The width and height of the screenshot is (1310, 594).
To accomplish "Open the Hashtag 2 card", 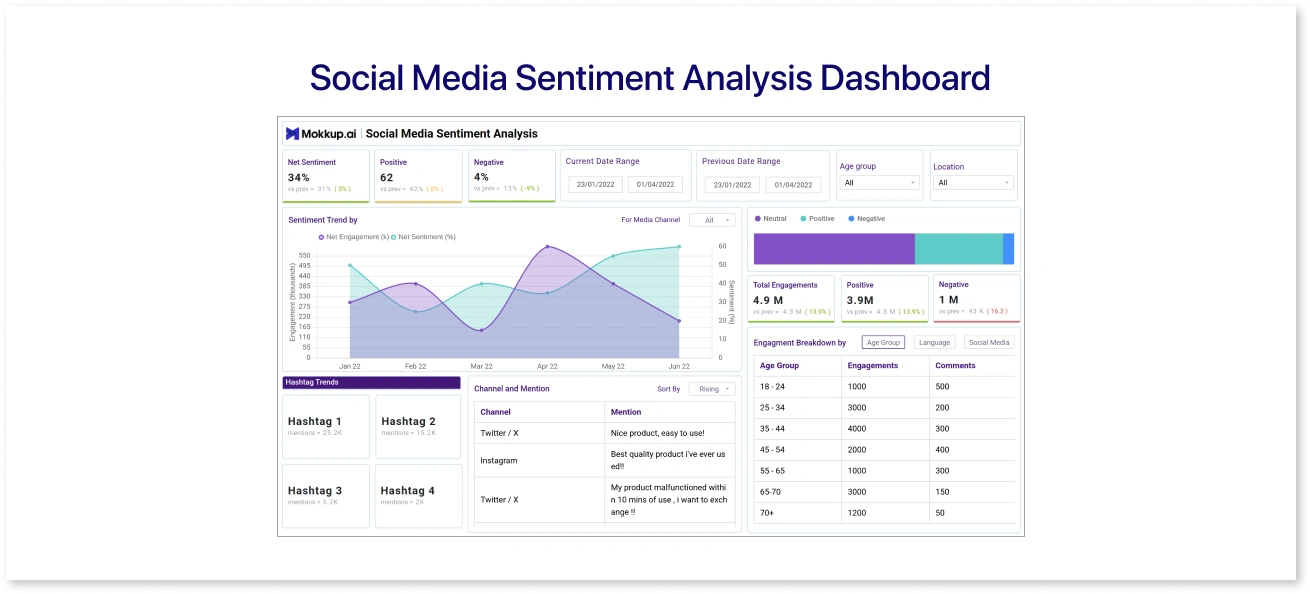I will pyautogui.click(x=419, y=427).
